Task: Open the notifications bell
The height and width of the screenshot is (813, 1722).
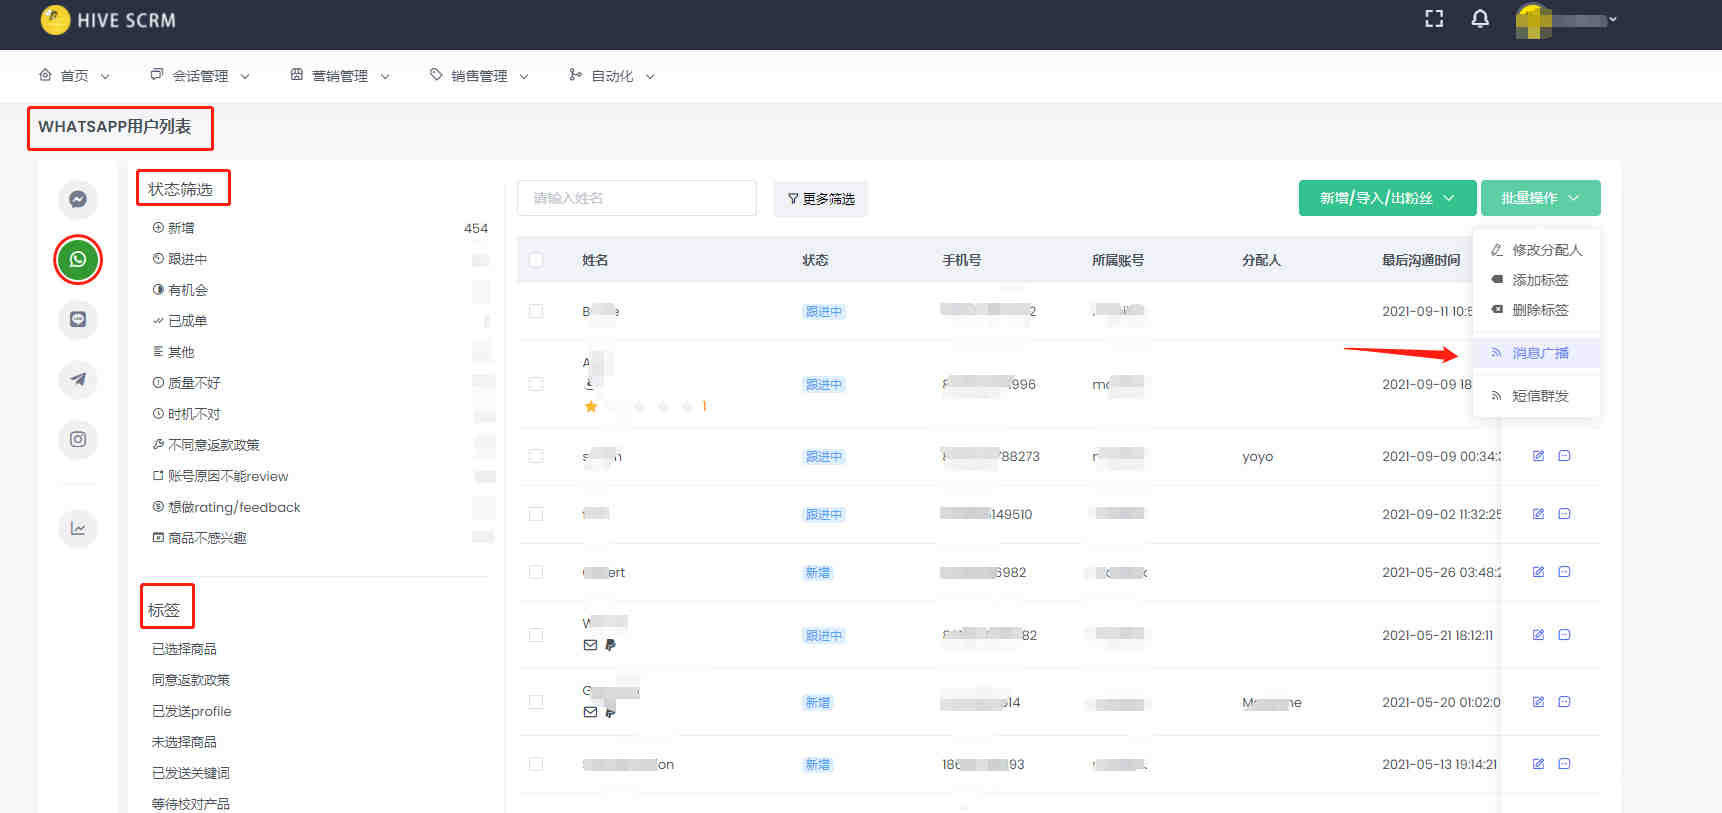Action: 1480,19
